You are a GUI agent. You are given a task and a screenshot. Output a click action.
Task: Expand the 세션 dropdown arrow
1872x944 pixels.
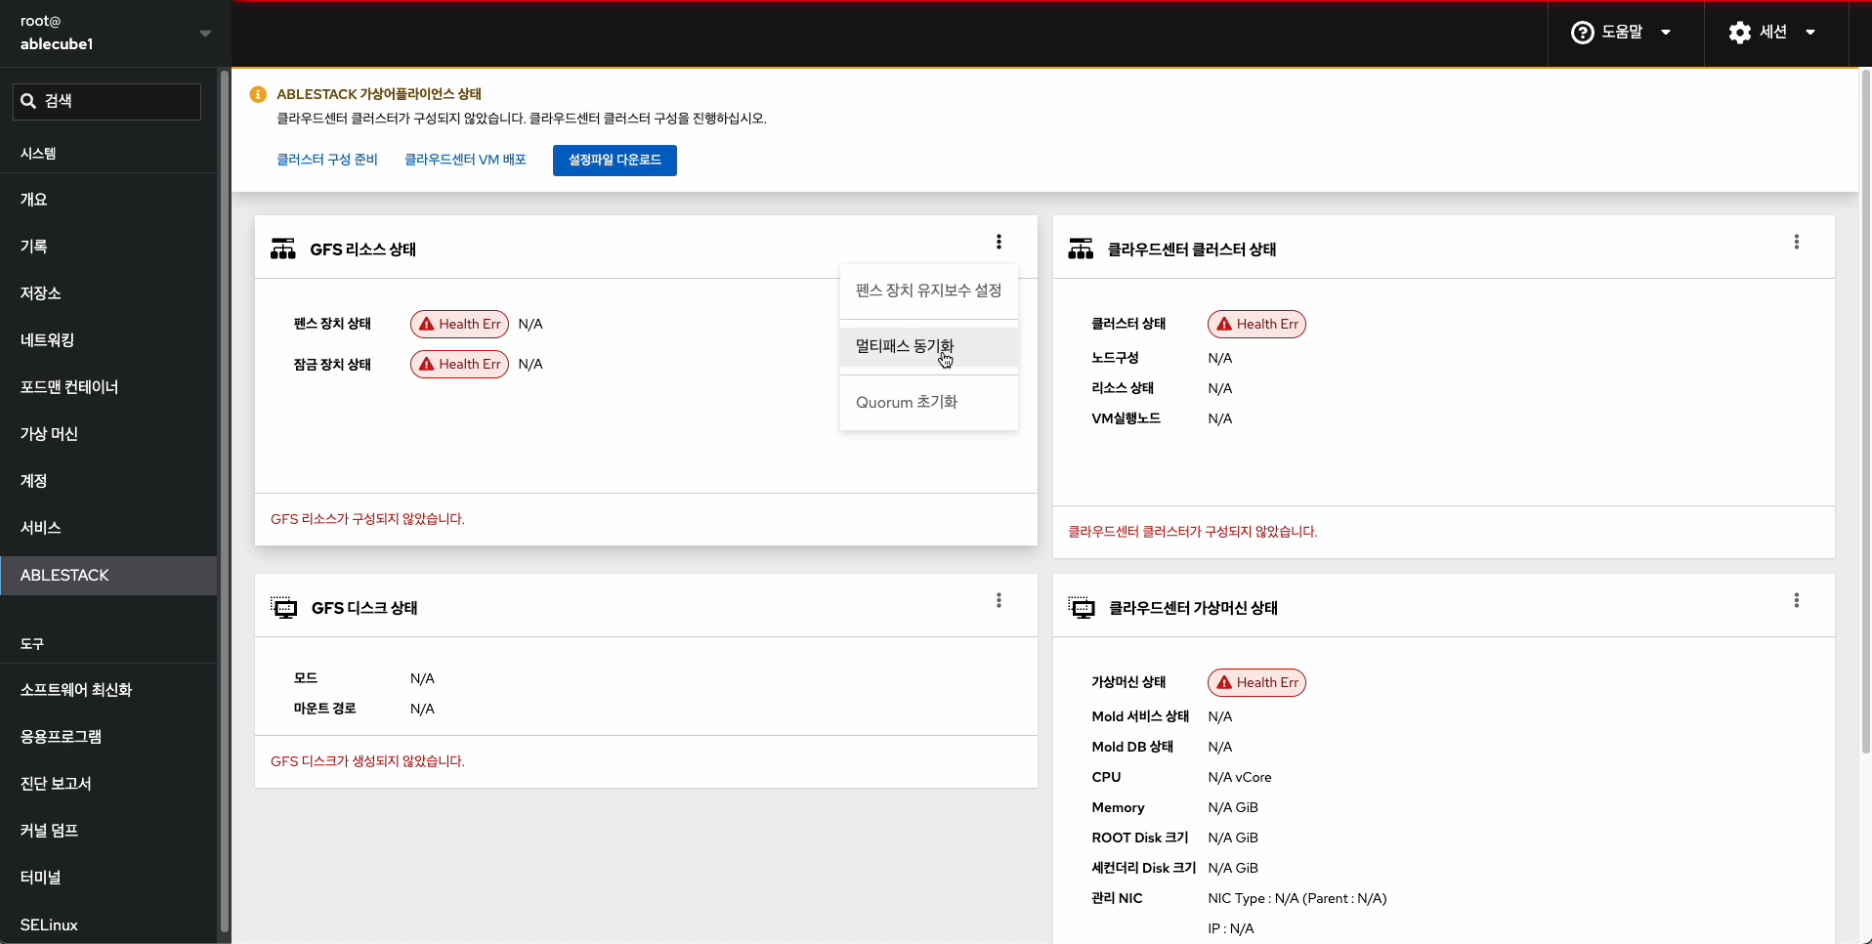[x=1810, y=33]
